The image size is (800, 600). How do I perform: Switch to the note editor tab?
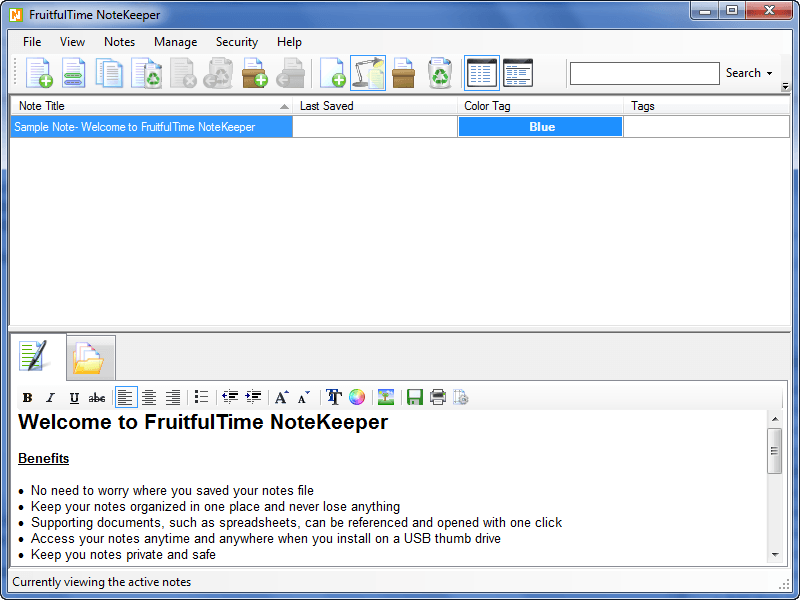point(37,356)
